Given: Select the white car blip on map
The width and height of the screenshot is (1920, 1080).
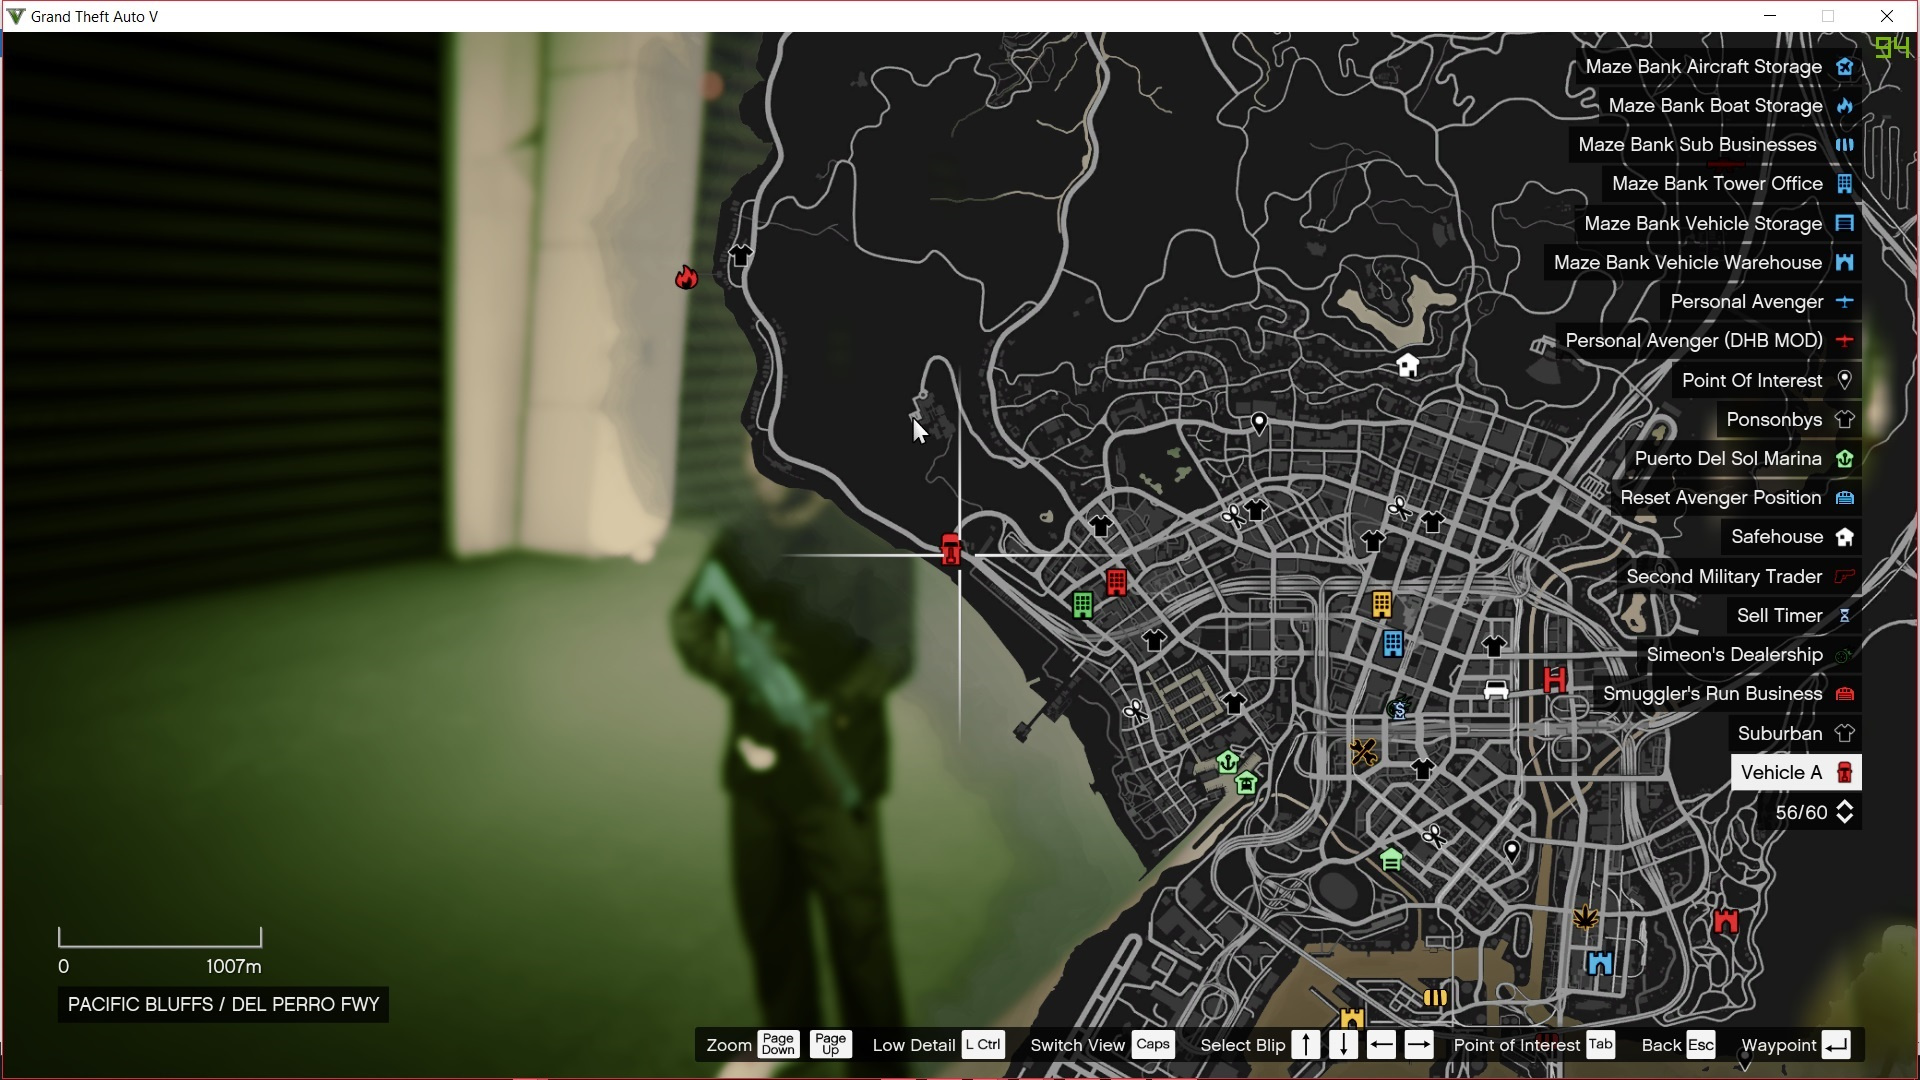Looking at the screenshot, I should [x=1496, y=690].
